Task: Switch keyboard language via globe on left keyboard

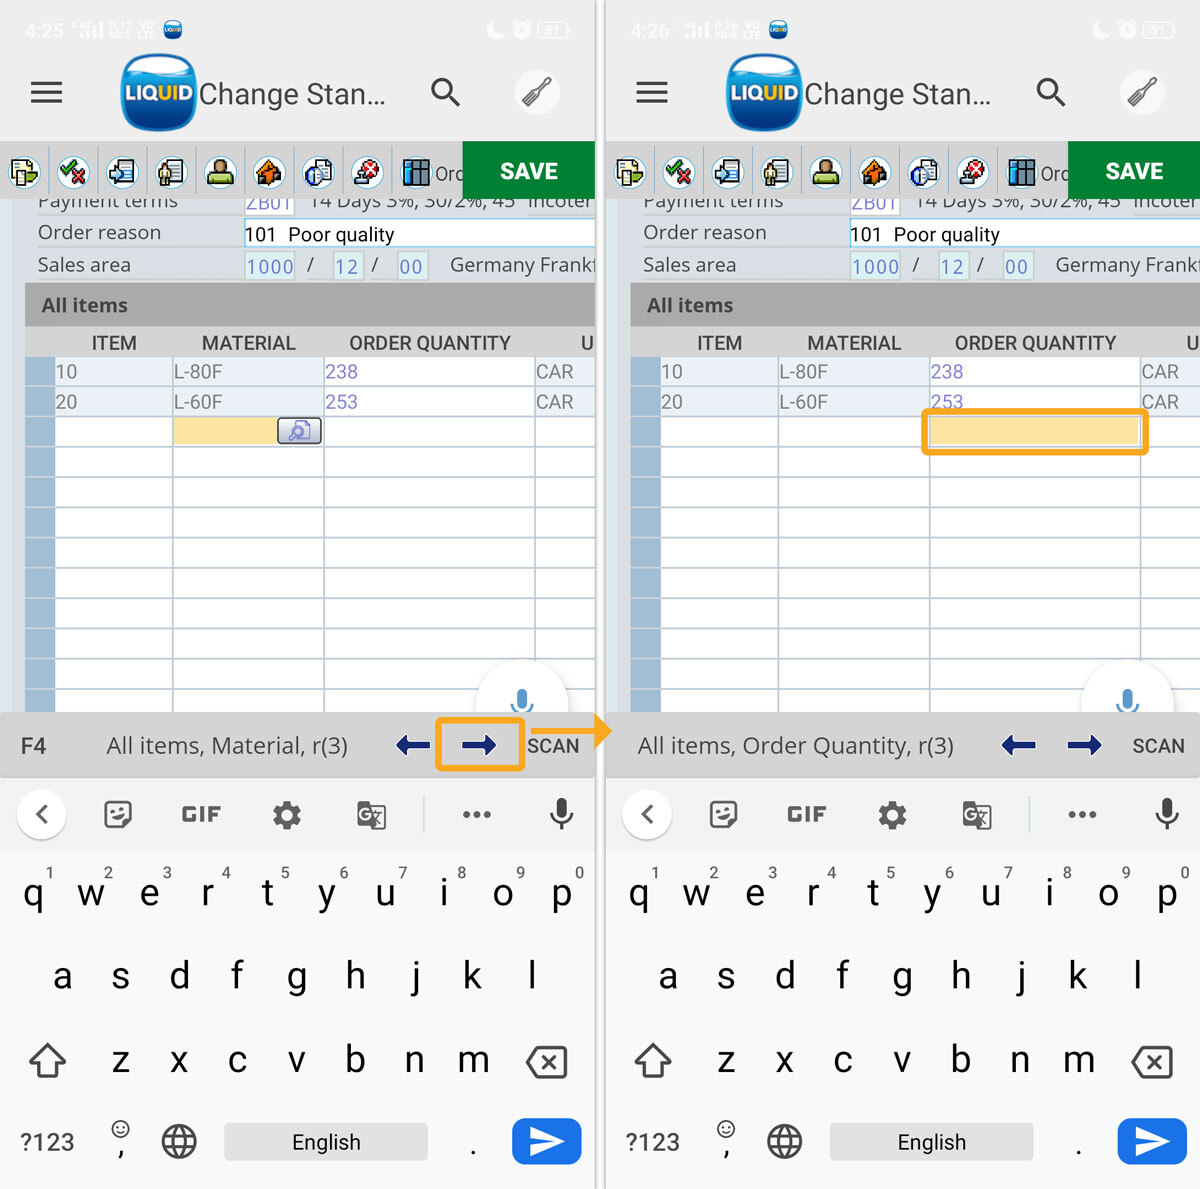Action: tap(179, 1141)
